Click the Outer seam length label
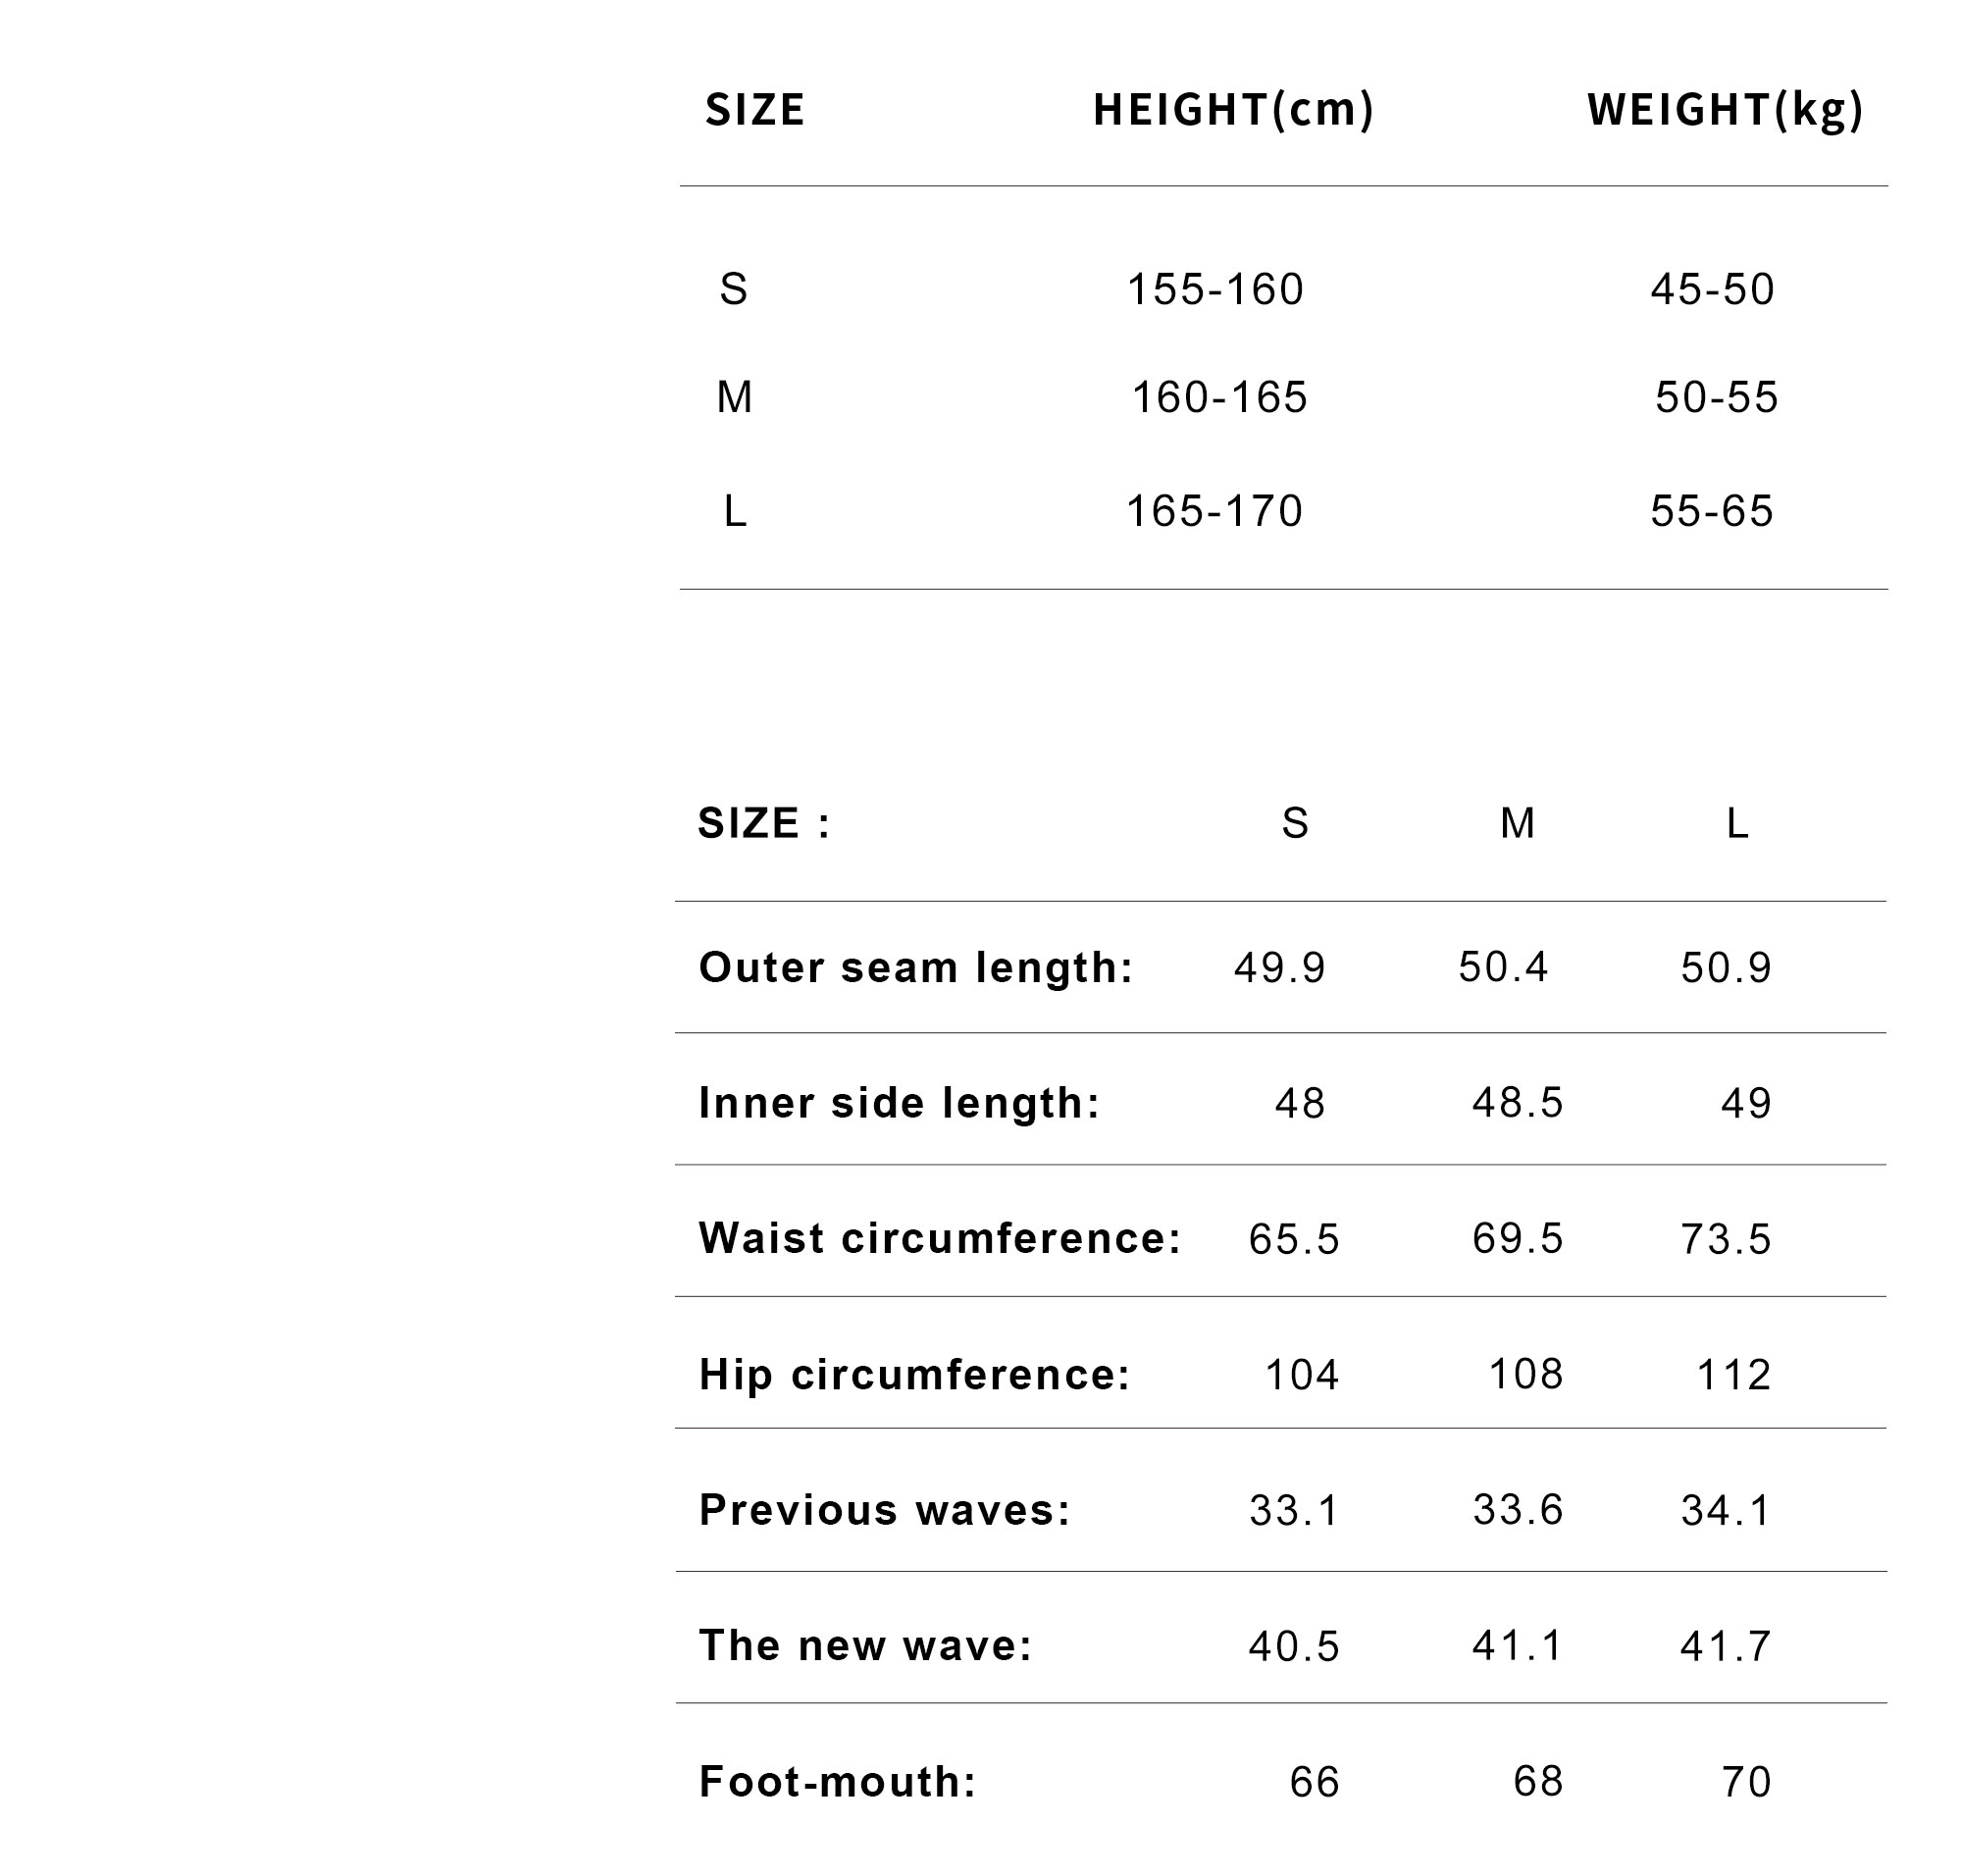The width and height of the screenshot is (1962, 1876). point(916,968)
